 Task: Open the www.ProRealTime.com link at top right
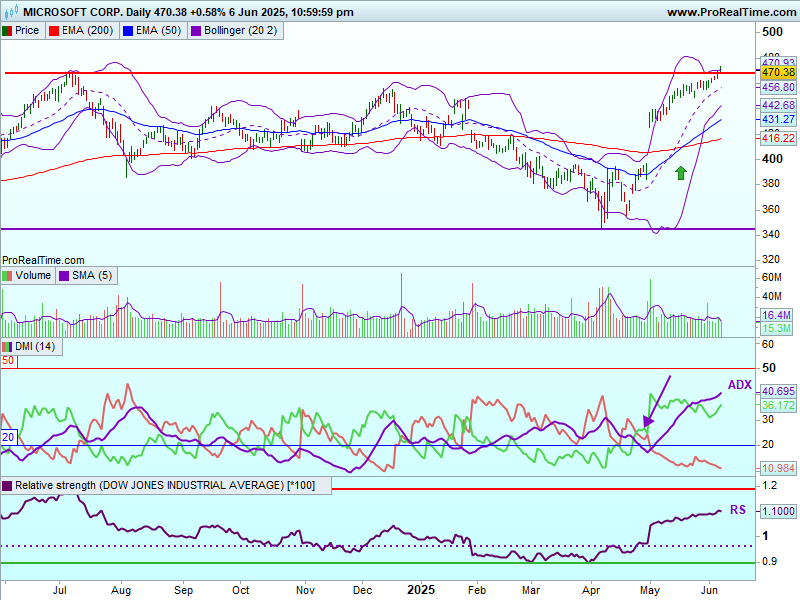click(x=731, y=12)
